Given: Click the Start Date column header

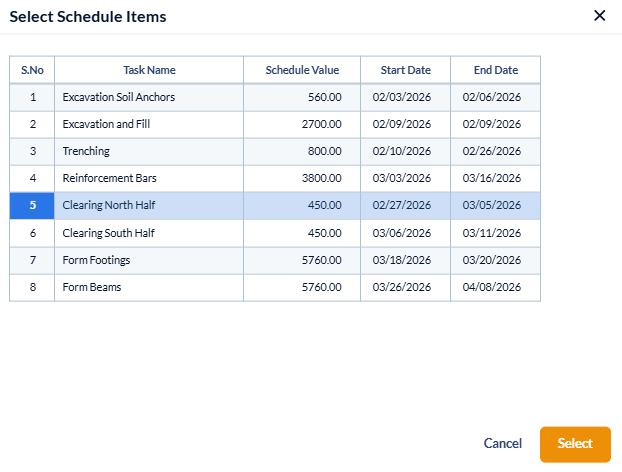Looking at the screenshot, I should pyautogui.click(x=405, y=70).
